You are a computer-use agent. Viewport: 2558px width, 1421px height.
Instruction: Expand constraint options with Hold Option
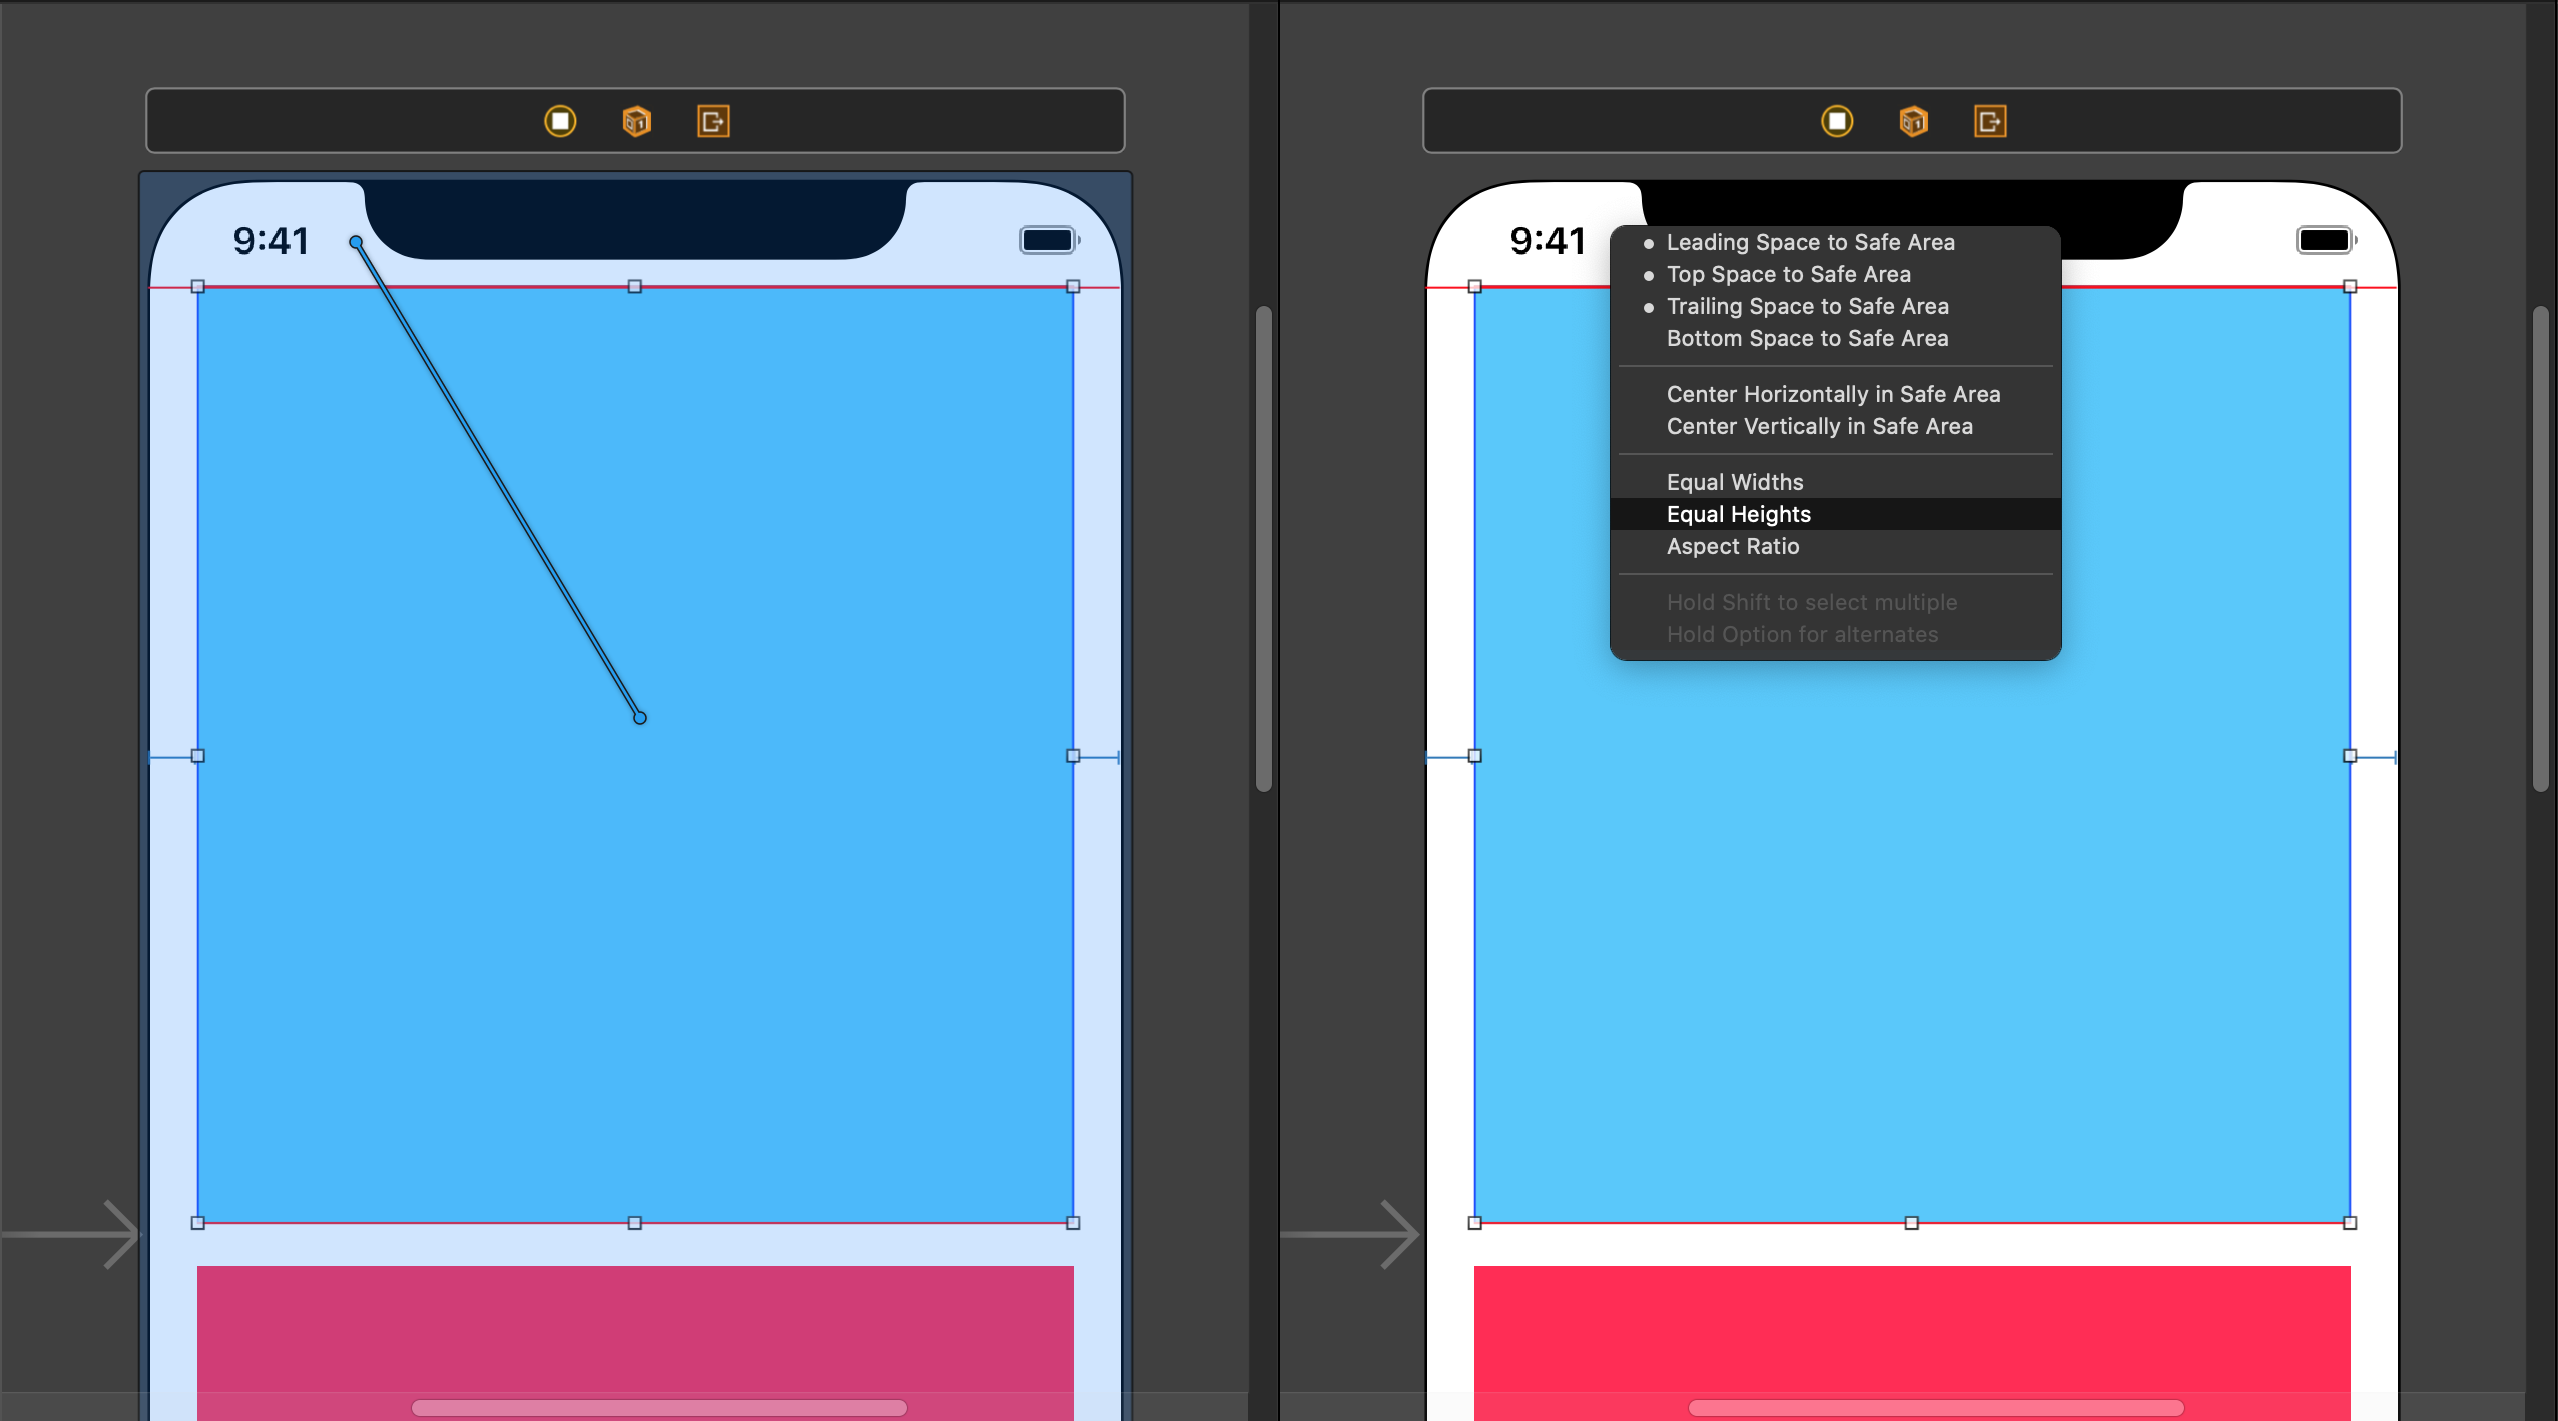tap(1802, 634)
